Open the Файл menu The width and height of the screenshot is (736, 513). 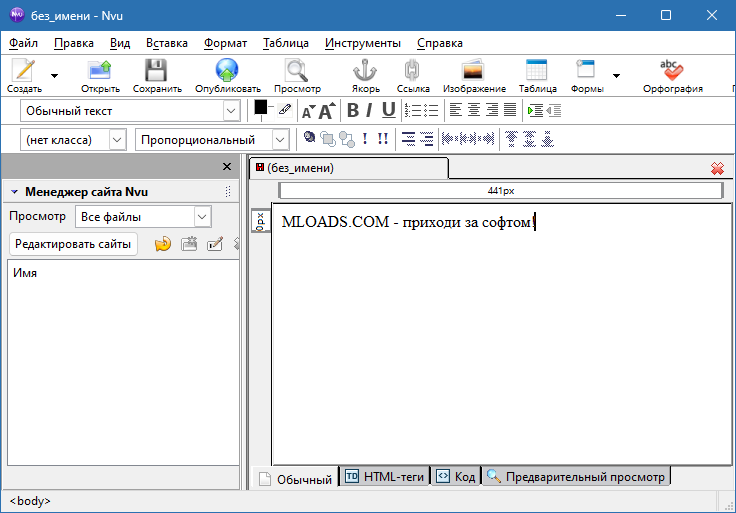pos(23,43)
